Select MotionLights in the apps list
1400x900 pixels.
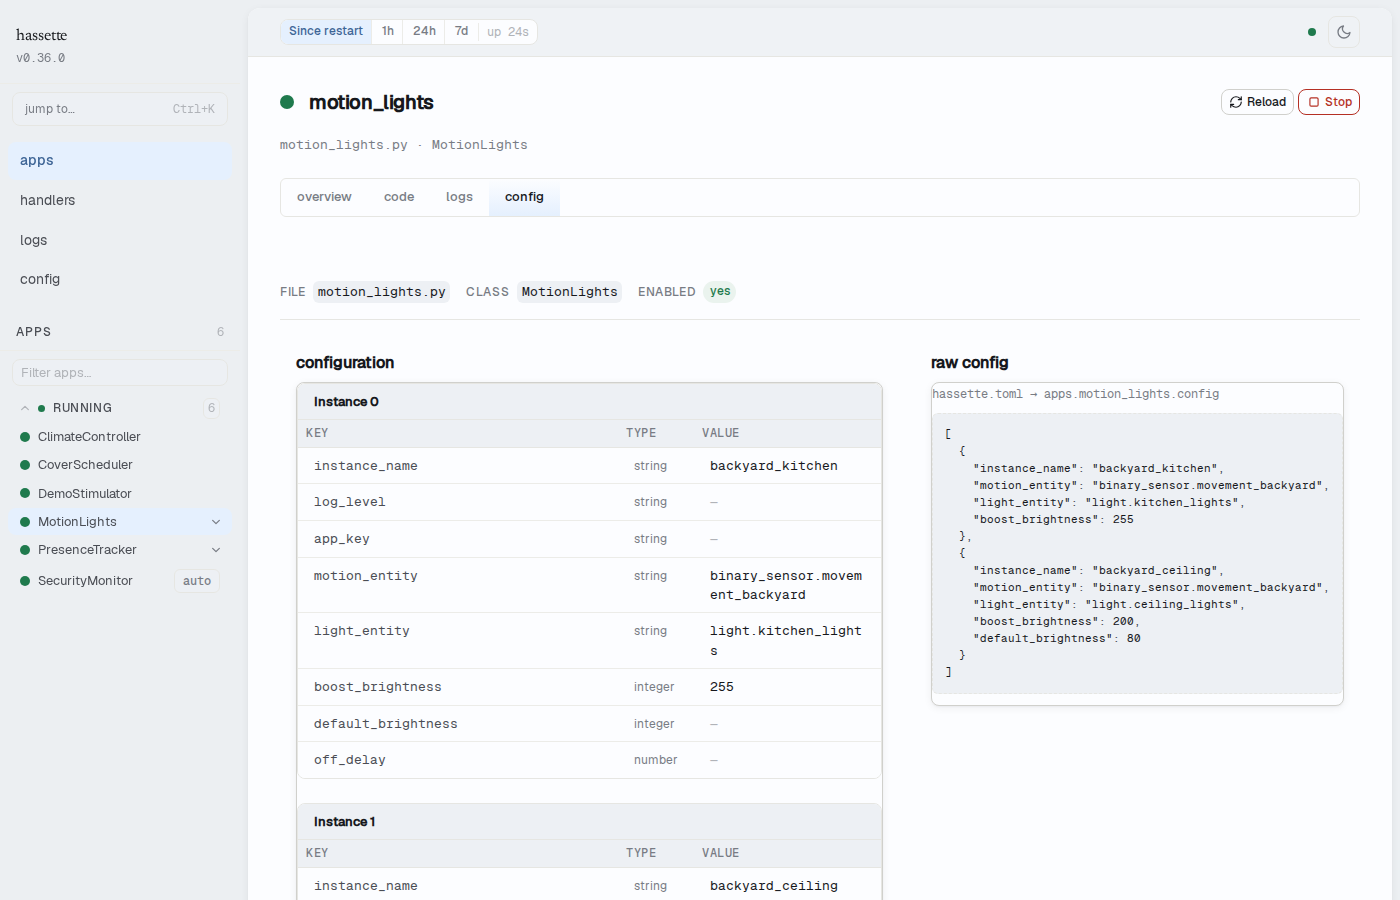pyautogui.click(x=77, y=522)
